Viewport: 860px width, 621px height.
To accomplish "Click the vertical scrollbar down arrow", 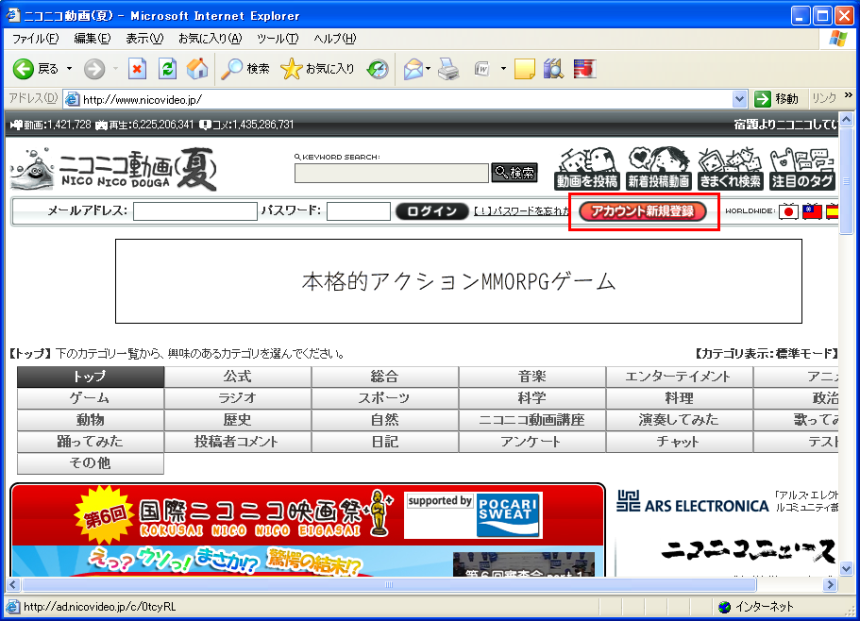I will (x=846, y=568).
